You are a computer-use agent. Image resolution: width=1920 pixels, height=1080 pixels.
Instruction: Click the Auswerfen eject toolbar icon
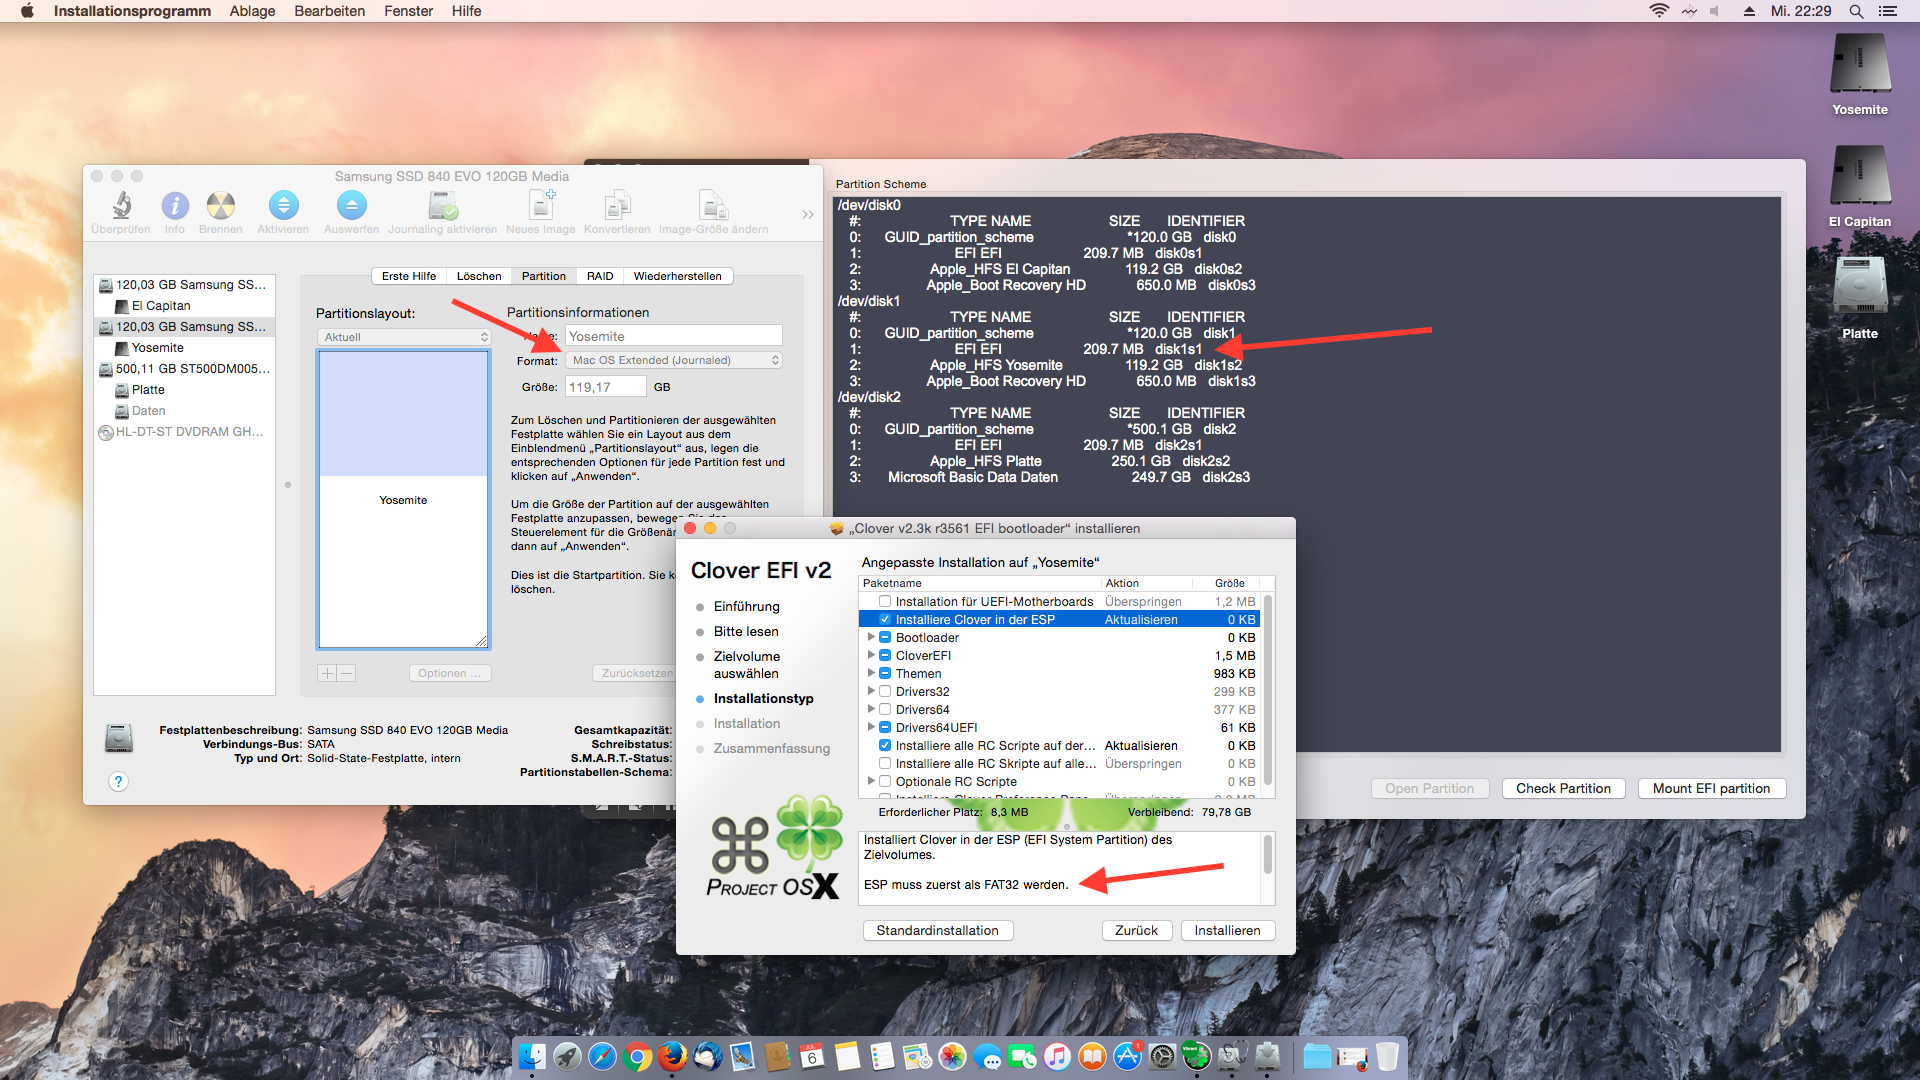pos(351,206)
